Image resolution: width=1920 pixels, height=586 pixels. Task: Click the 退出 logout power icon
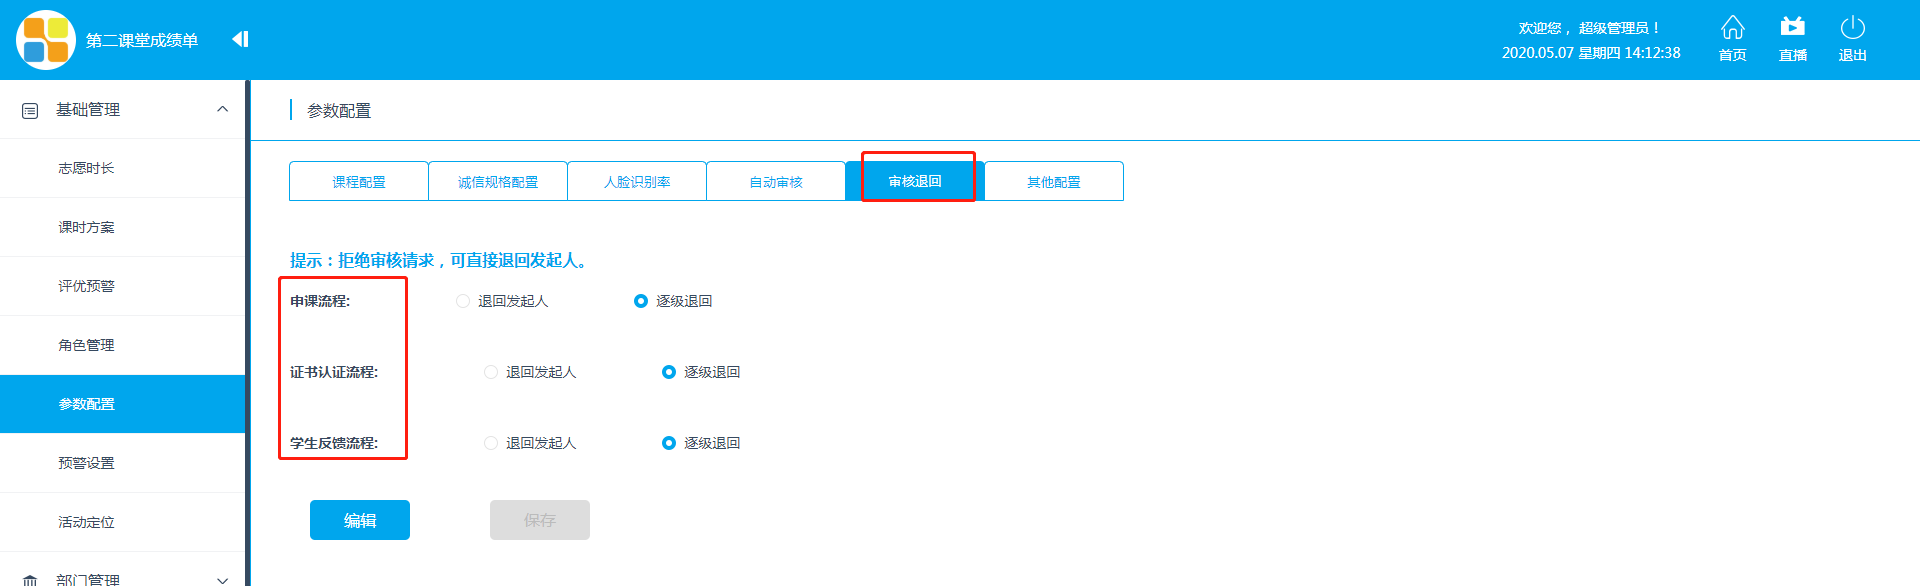coord(1852,28)
